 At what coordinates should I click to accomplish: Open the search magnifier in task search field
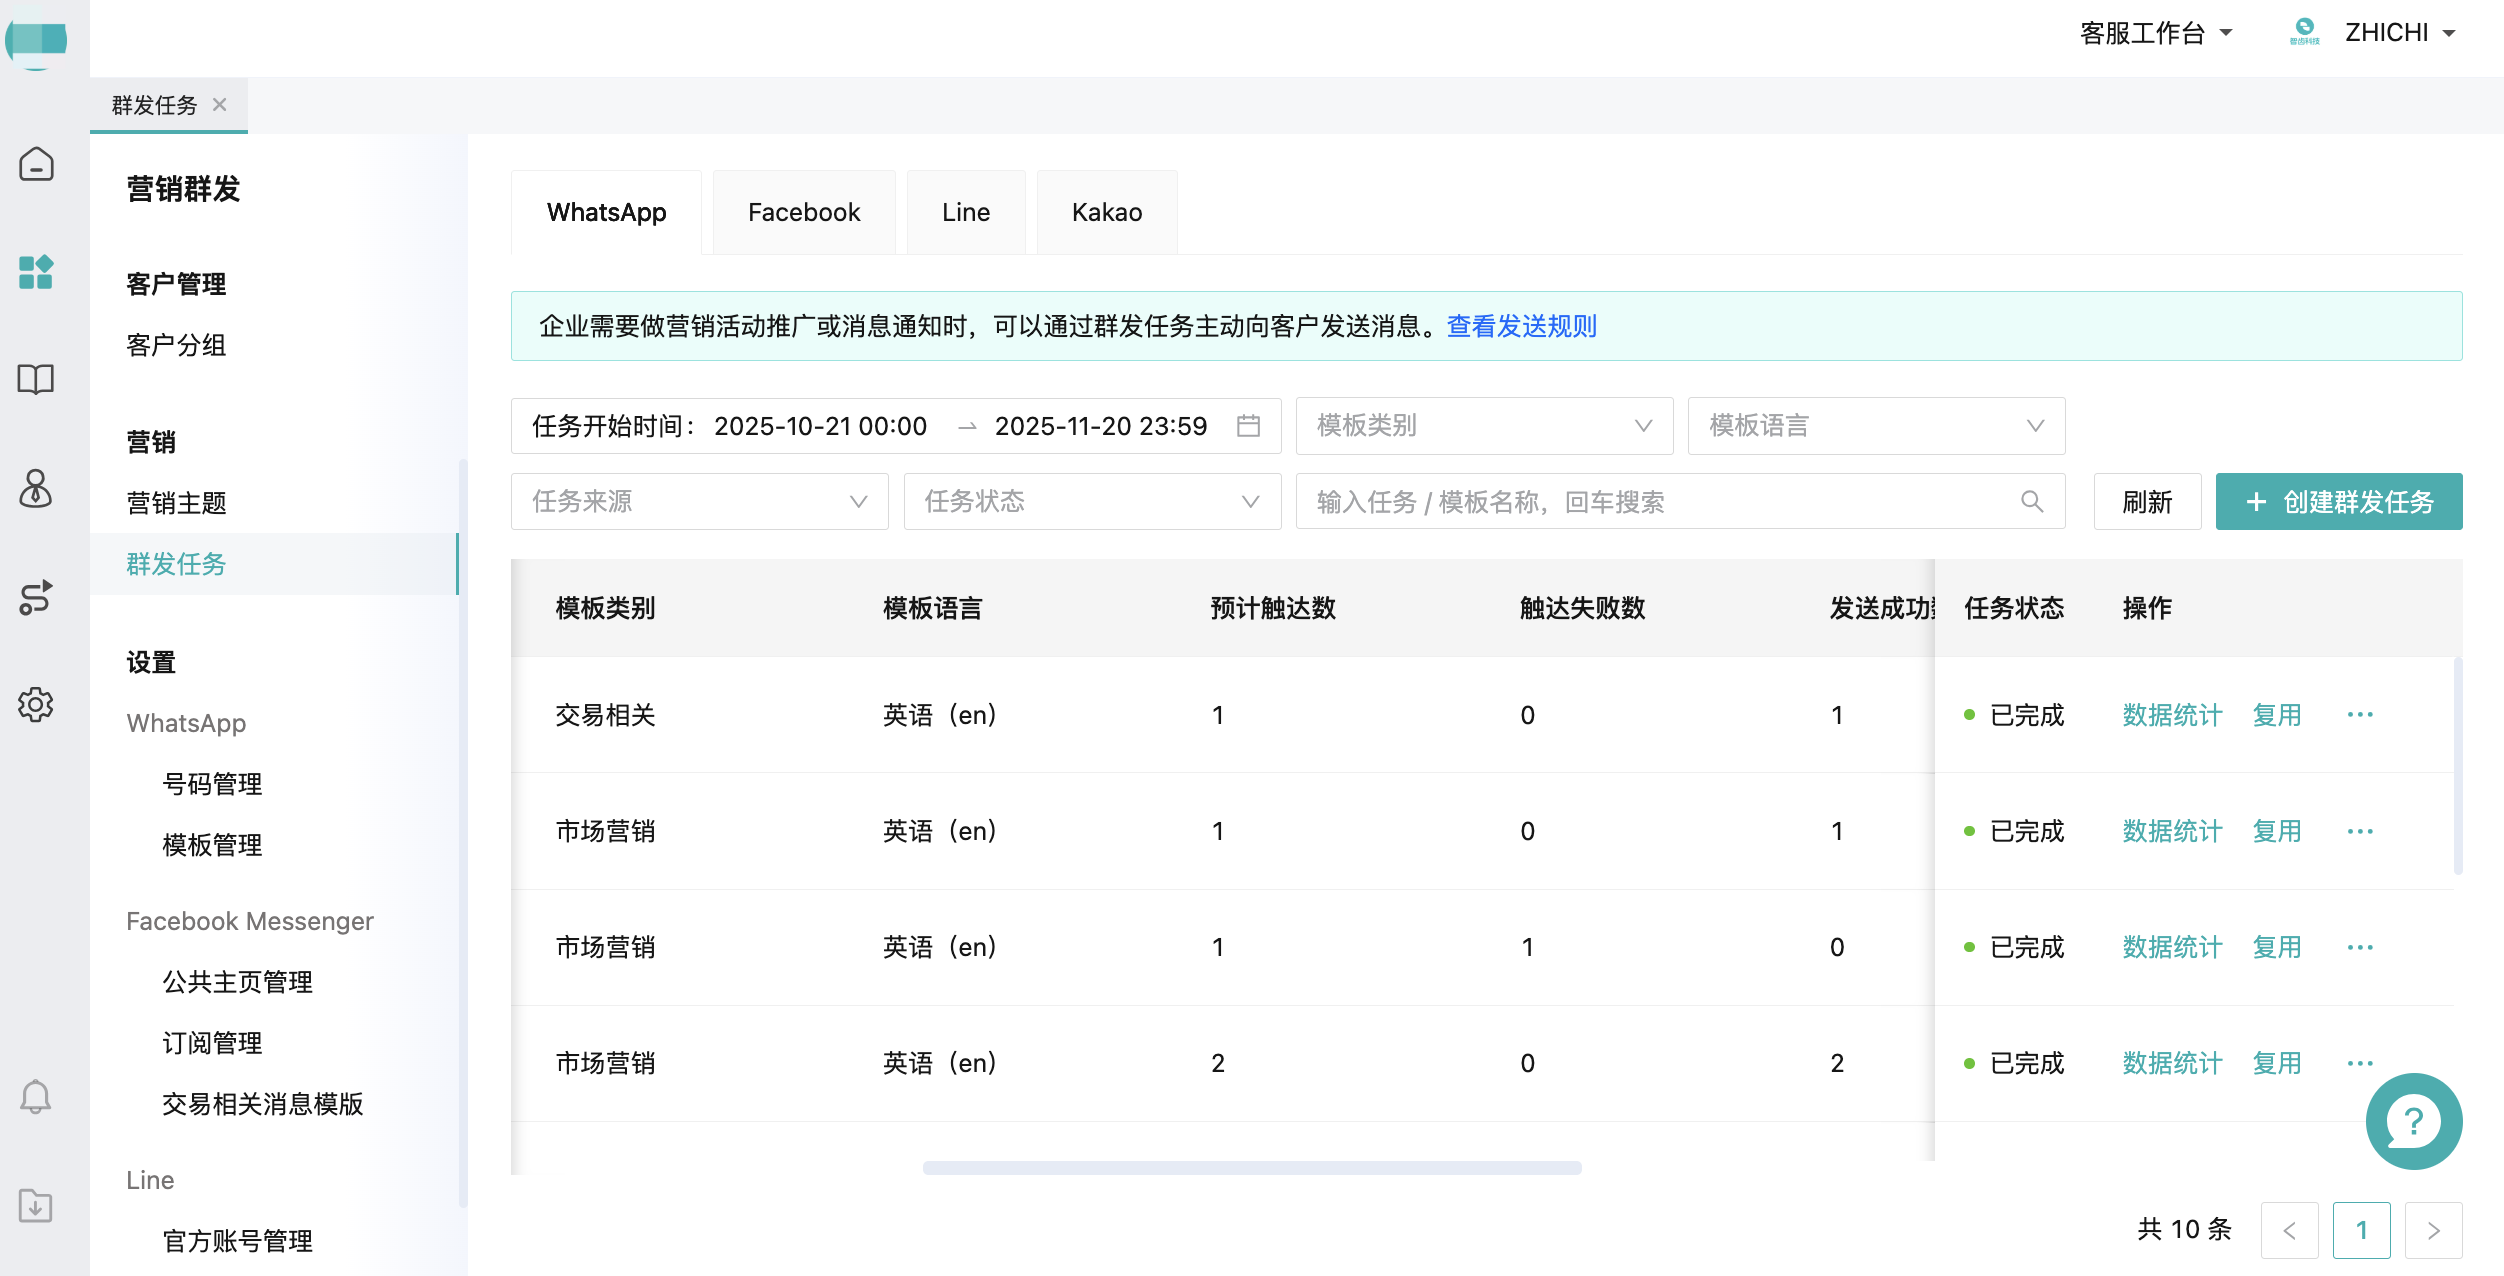pyautogui.click(x=2032, y=501)
